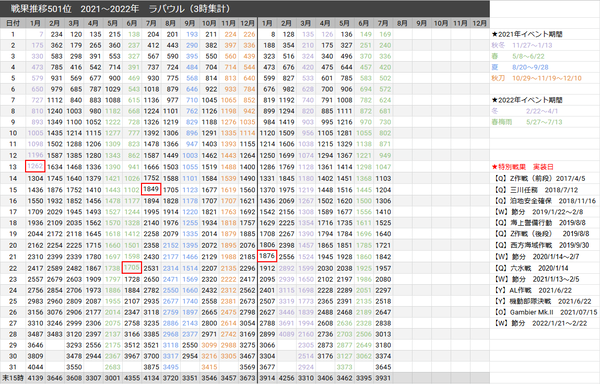Select cell 3677 on day 31

click(267, 367)
